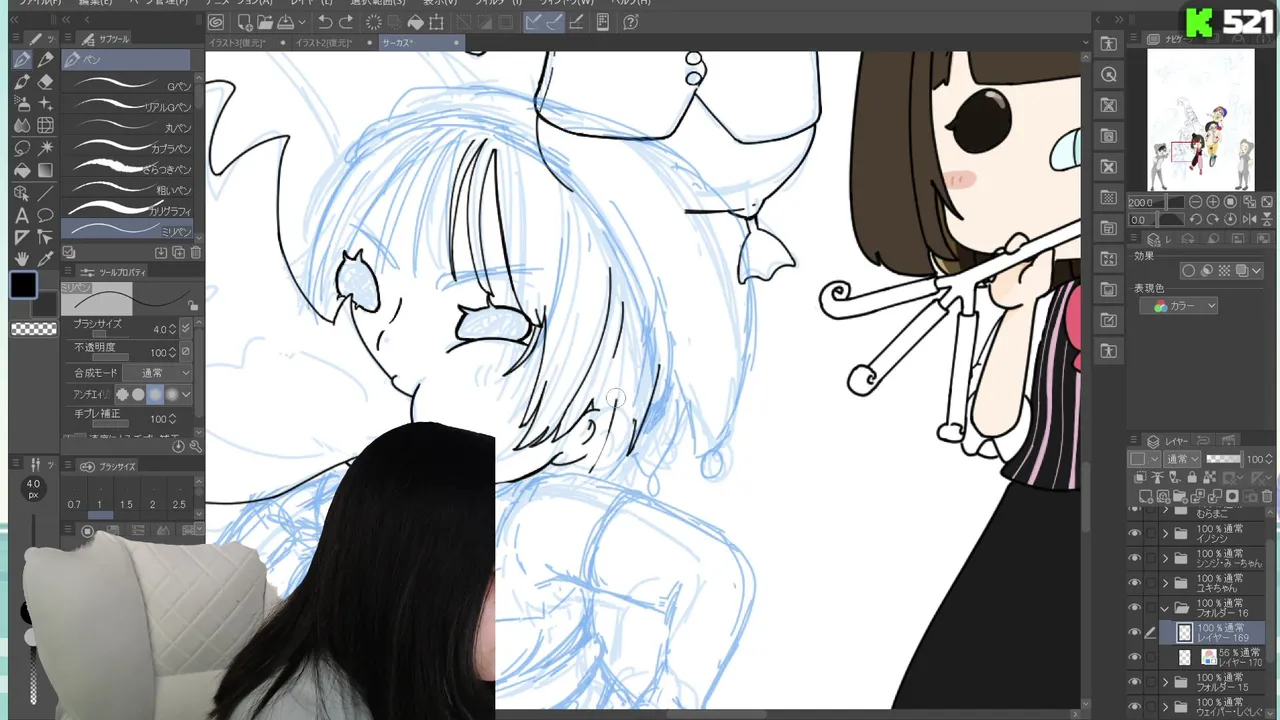Toggle snap to grid in the command bar
The width and height of the screenshot is (1280, 720).
click(x=576, y=22)
